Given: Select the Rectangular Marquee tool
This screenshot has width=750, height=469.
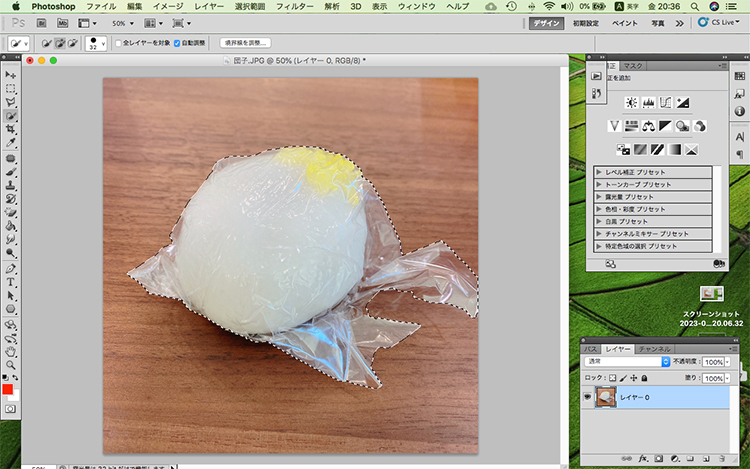Looking at the screenshot, I should click(11, 88).
